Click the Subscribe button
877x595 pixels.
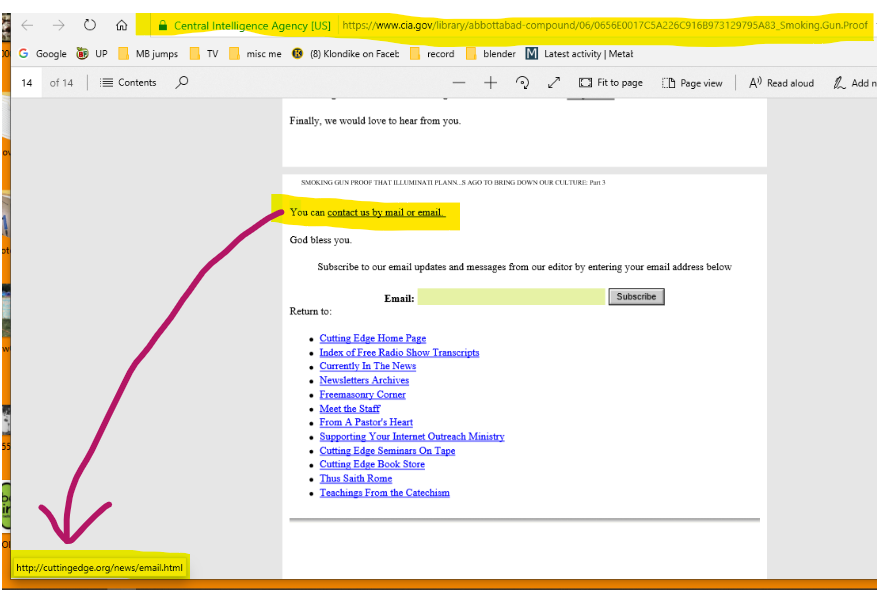636,297
